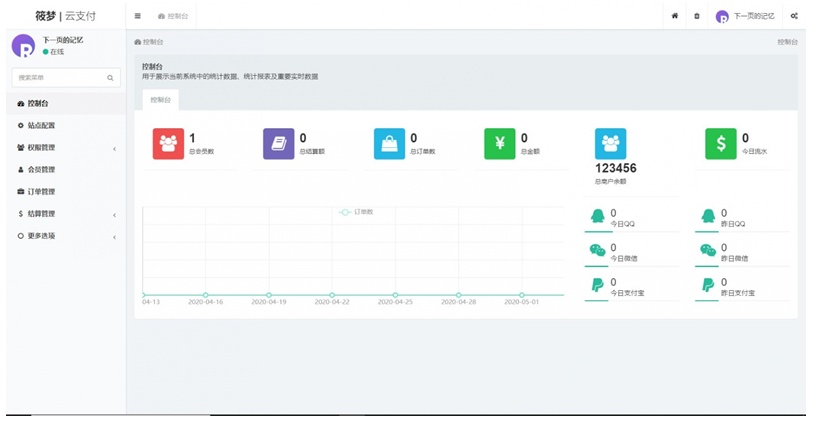
Task: Click the trash icon in top bar
Action: pyautogui.click(x=697, y=16)
